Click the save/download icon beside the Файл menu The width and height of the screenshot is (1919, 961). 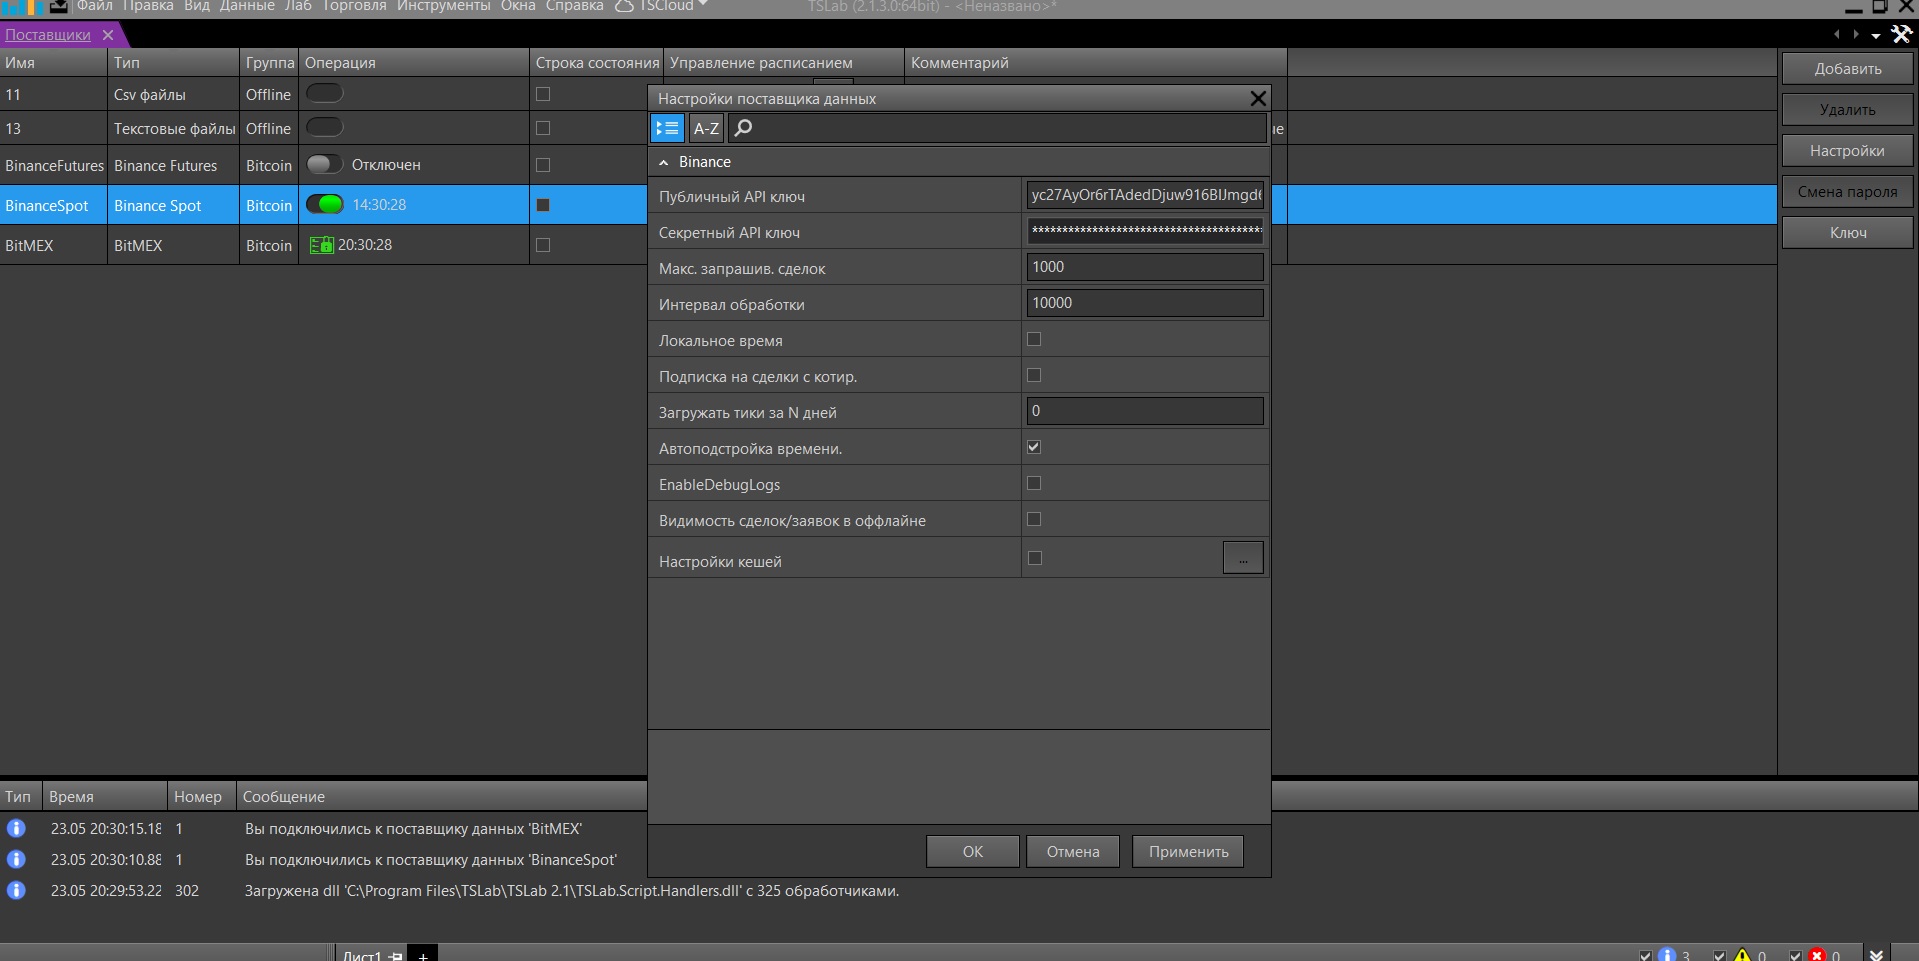pyautogui.click(x=59, y=6)
